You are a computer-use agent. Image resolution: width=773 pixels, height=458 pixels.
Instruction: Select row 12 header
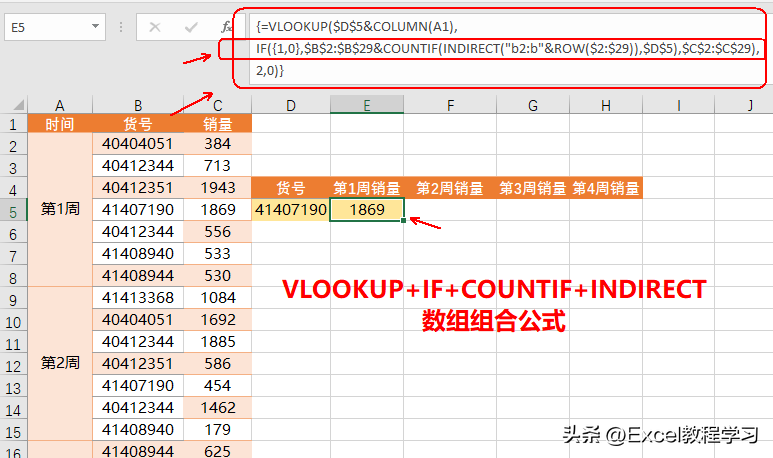[x=13, y=366]
